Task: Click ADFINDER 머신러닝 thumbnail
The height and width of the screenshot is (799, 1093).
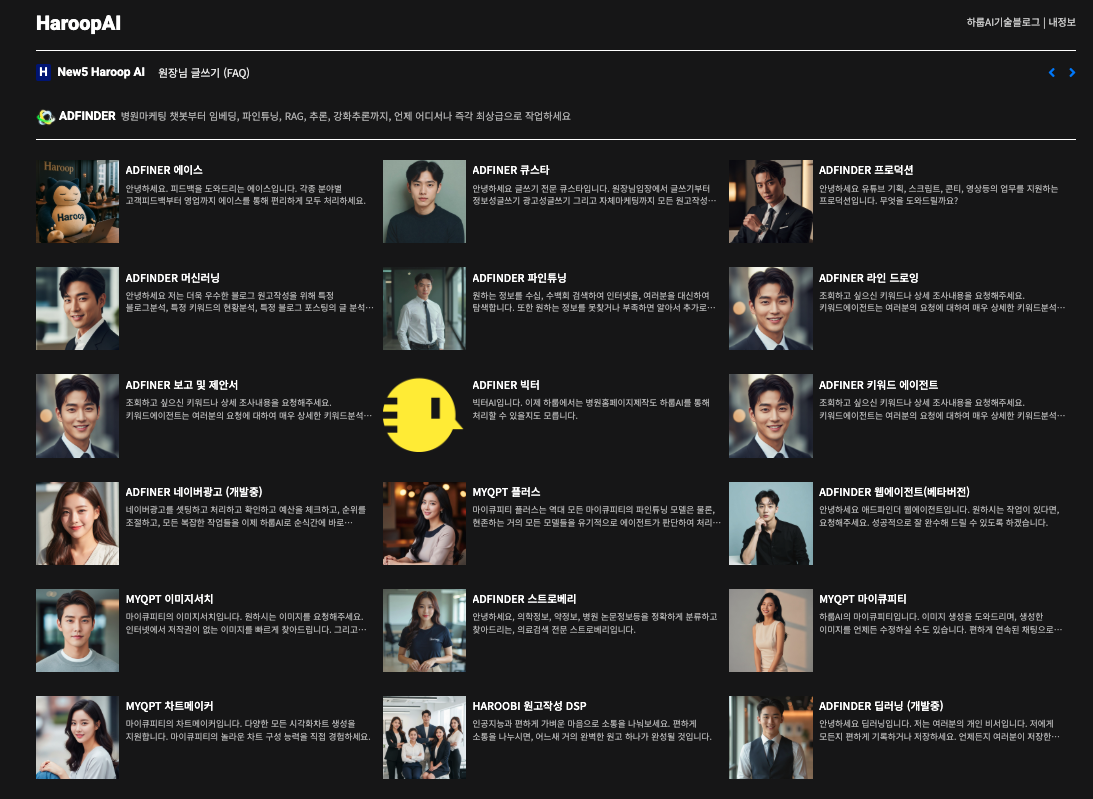Action: pos(77,308)
